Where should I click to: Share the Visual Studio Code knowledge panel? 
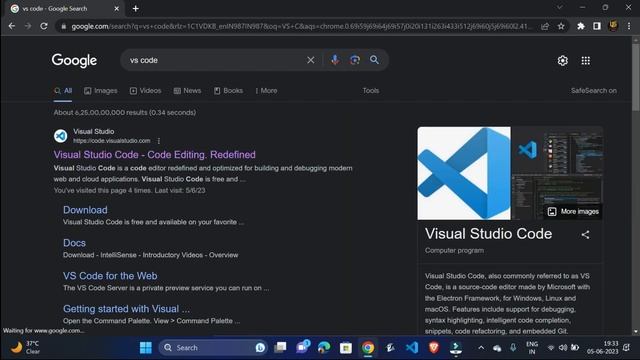[x=585, y=235]
